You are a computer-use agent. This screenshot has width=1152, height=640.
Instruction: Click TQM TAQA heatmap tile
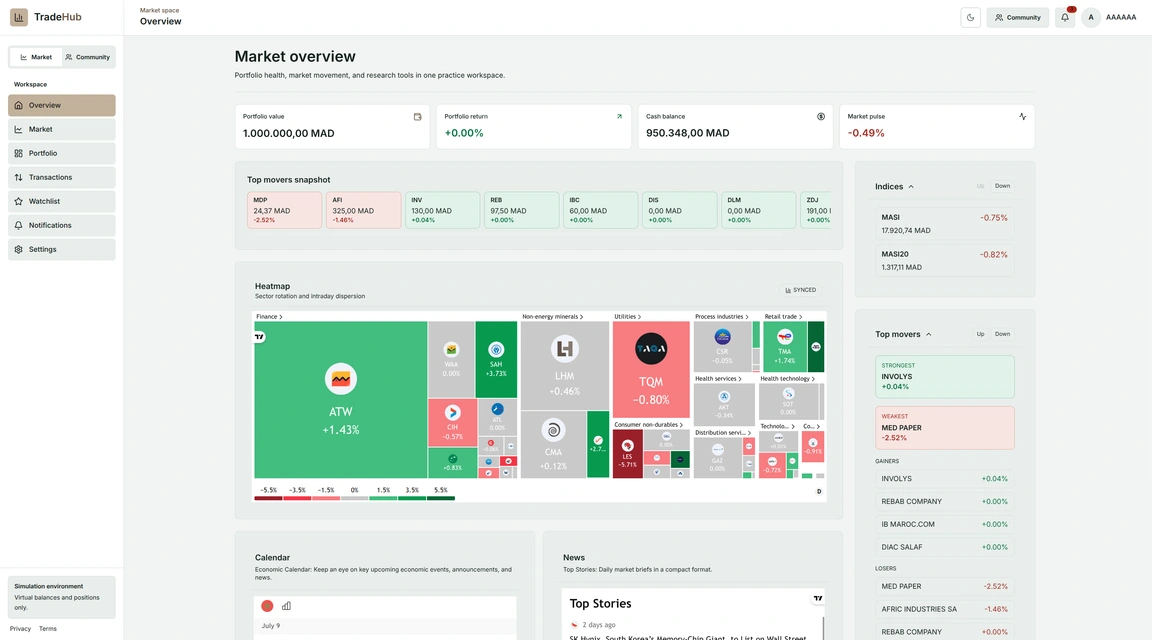coord(651,370)
